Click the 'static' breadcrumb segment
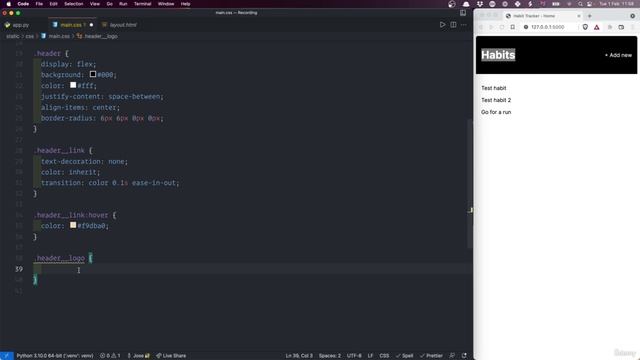 click(x=13, y=36)
